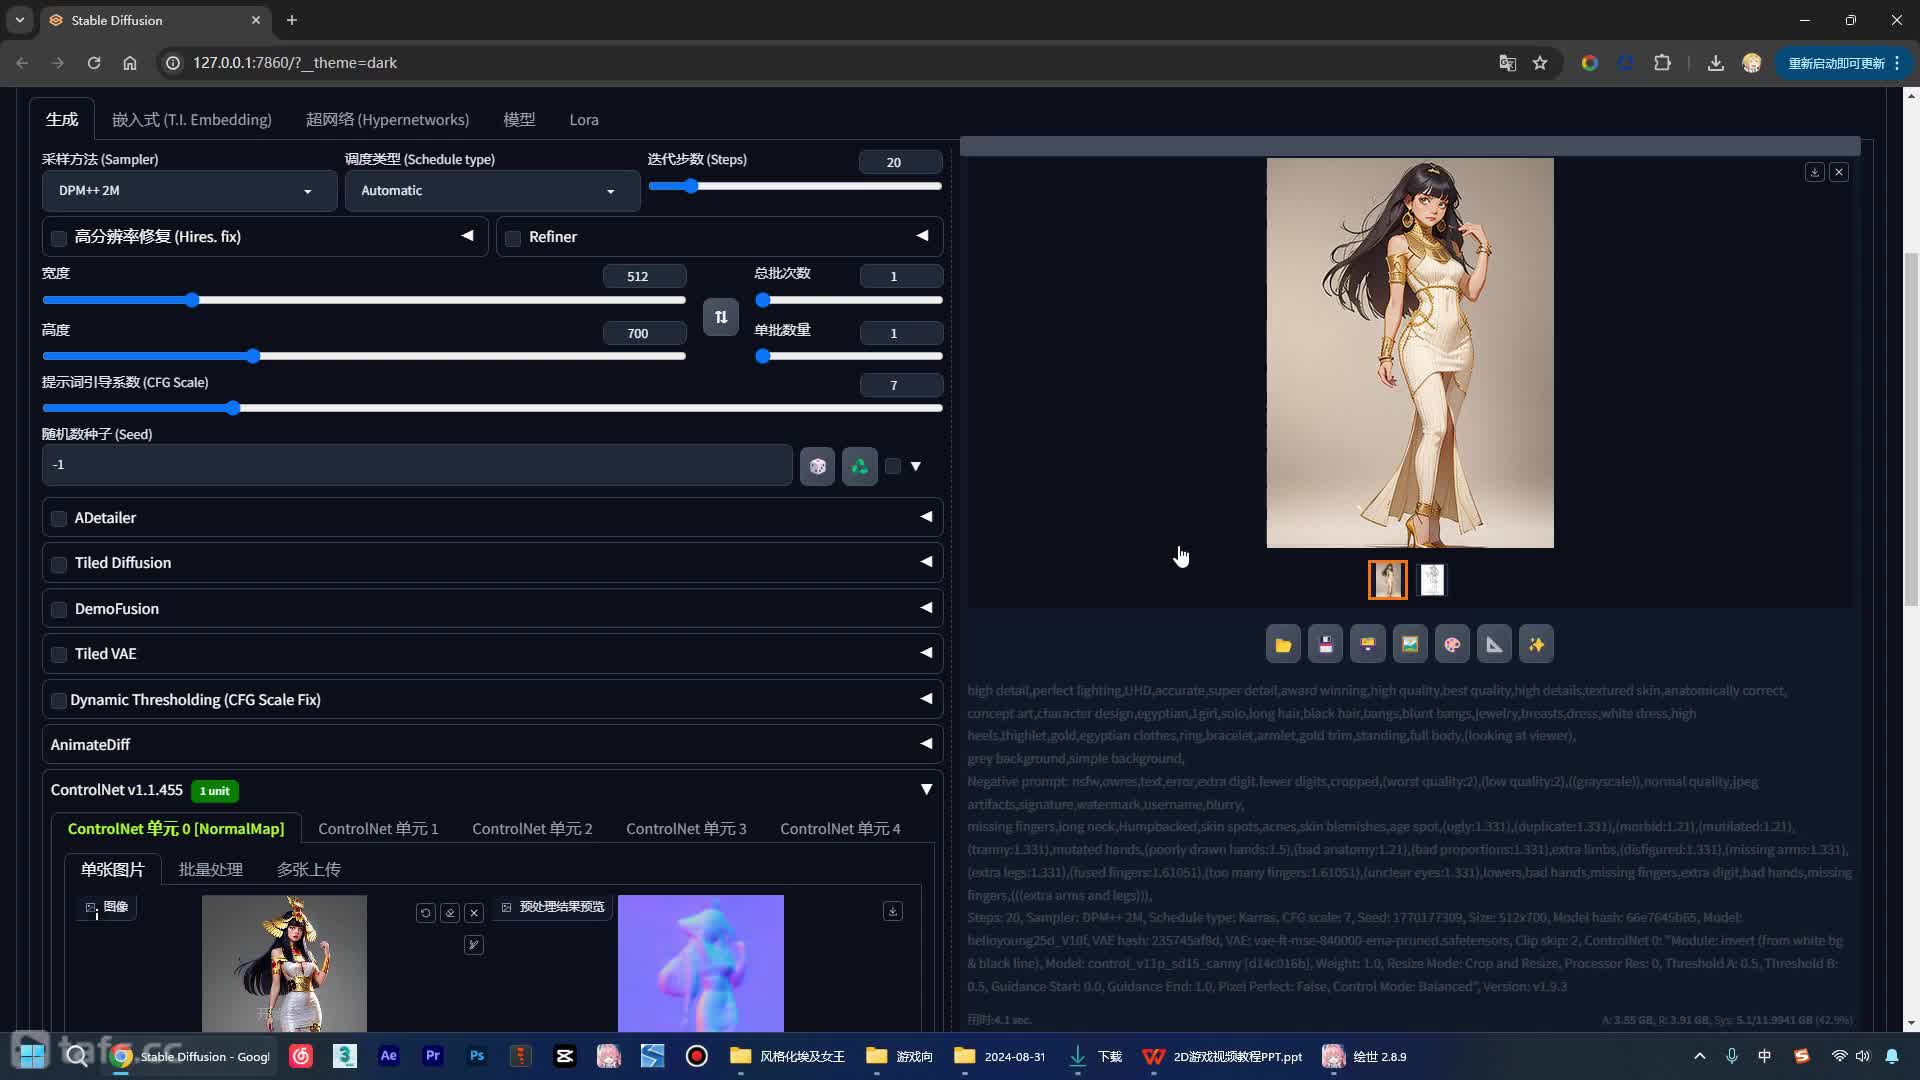Select the ControlNet 单元 3 tab
This screenshot has width=1920, height=1080.
(686, 829)
